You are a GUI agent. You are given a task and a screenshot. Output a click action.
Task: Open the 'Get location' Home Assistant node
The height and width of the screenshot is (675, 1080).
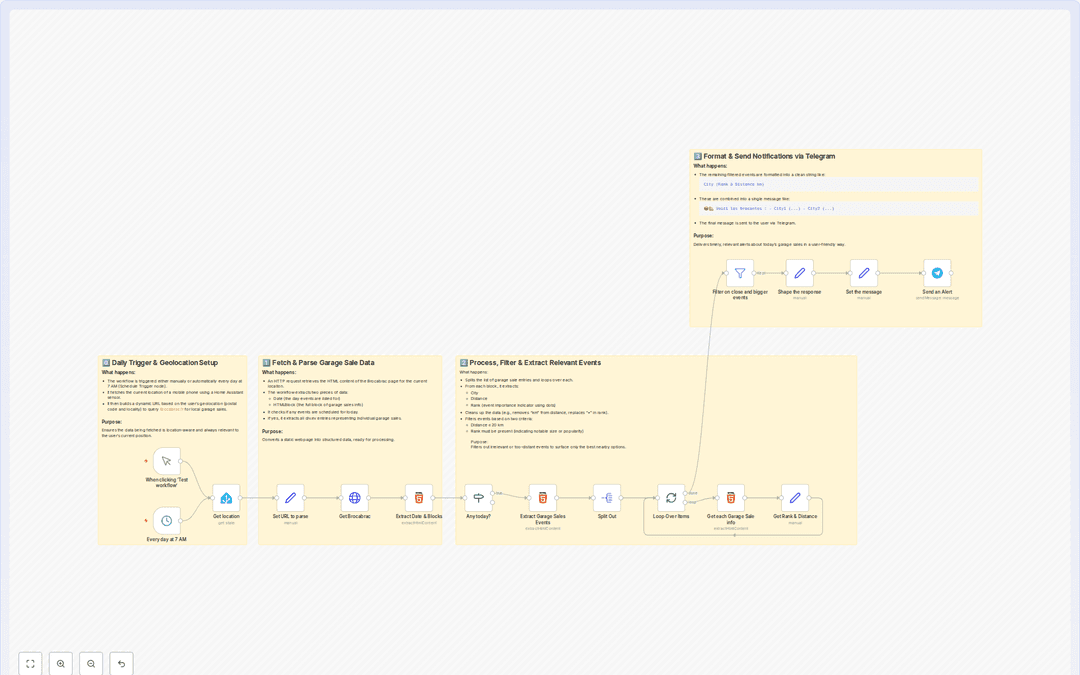(226, 498)
